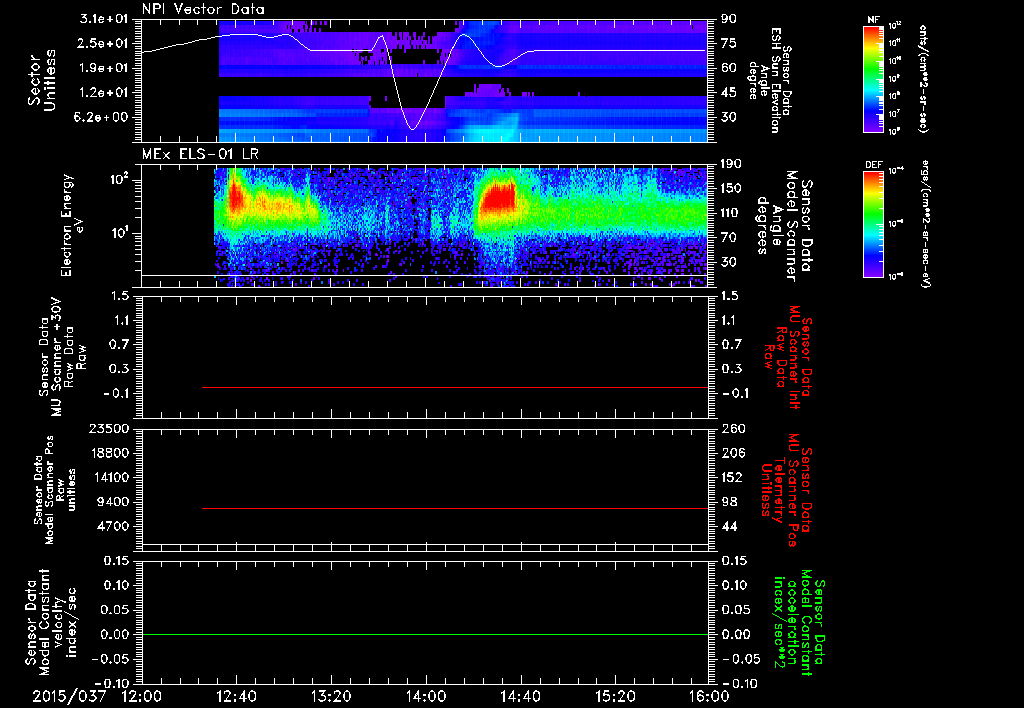Click the "206" telemetry tick label
1024x708 pixels.
(732, 453)
